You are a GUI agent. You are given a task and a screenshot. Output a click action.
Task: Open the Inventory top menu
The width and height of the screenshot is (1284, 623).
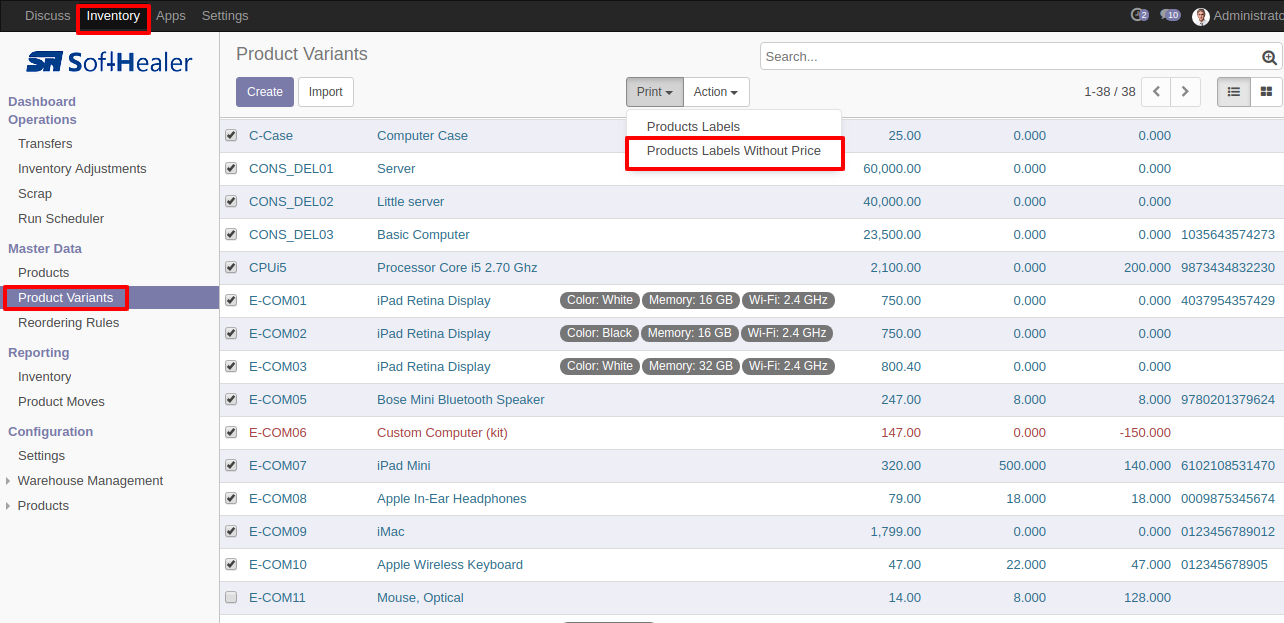click(x=113, y=16)
